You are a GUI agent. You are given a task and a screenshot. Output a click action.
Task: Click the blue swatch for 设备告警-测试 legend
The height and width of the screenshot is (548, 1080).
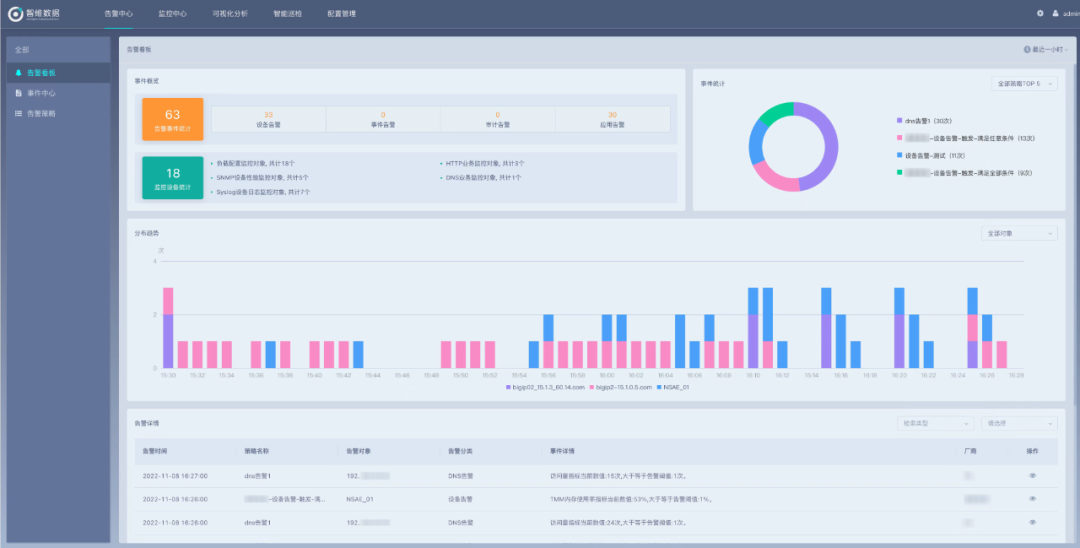(900, 155)
